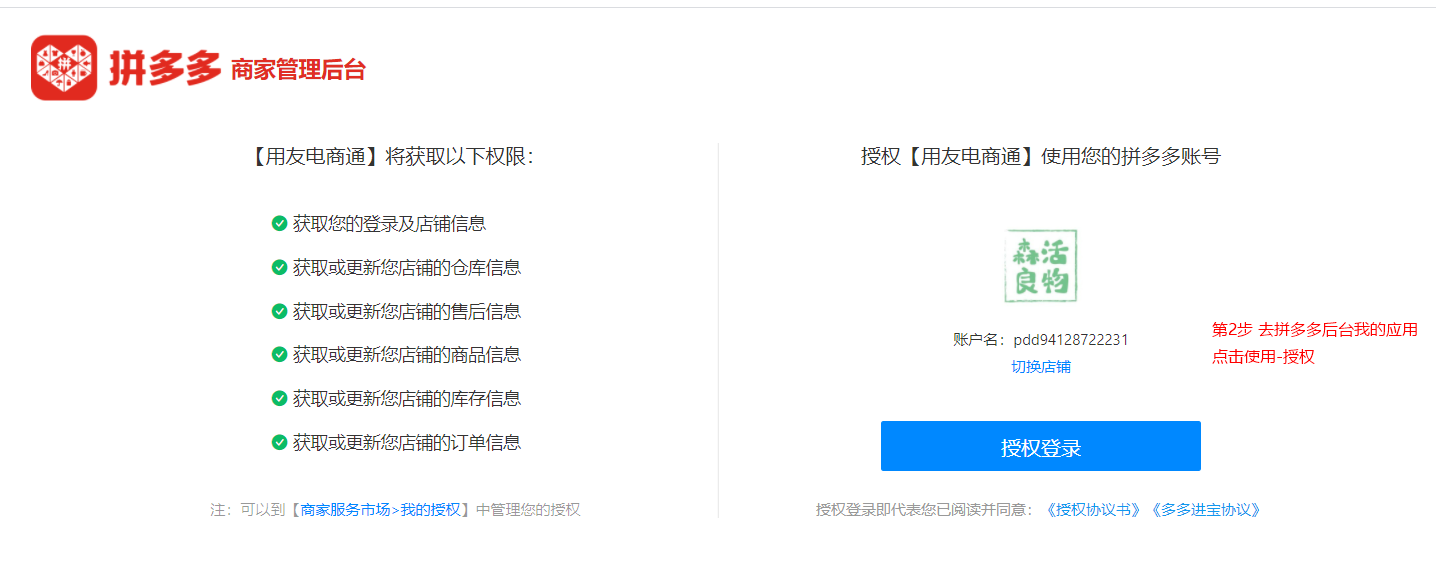Select the text 获取或更新您店铺的仓库信息

pos(407,268)
